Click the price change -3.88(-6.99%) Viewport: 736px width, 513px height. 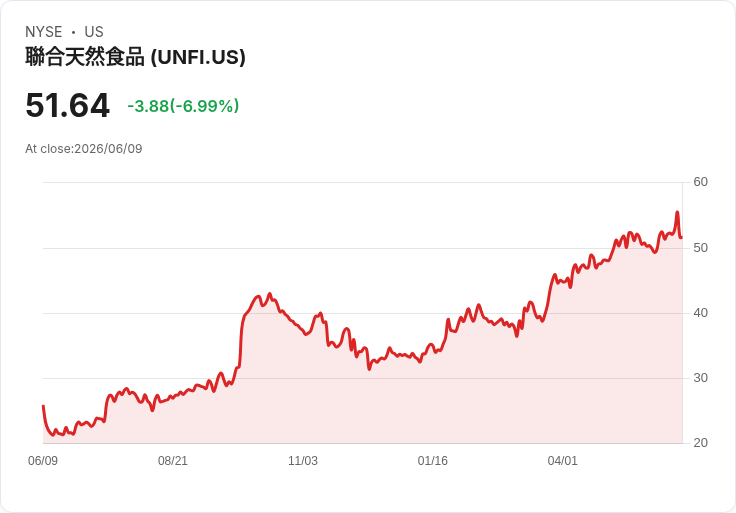pyautogui.click(x=183, y=106)
